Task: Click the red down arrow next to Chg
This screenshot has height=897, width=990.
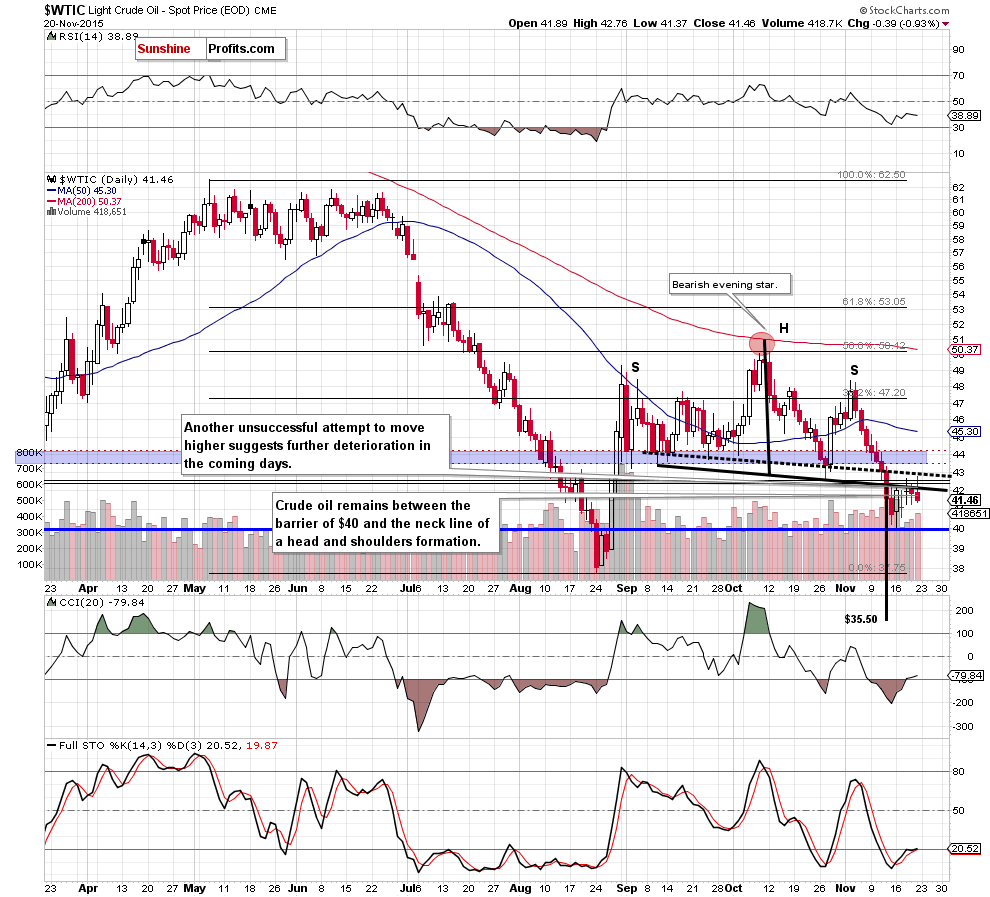Action: click(x=945, y=24)
